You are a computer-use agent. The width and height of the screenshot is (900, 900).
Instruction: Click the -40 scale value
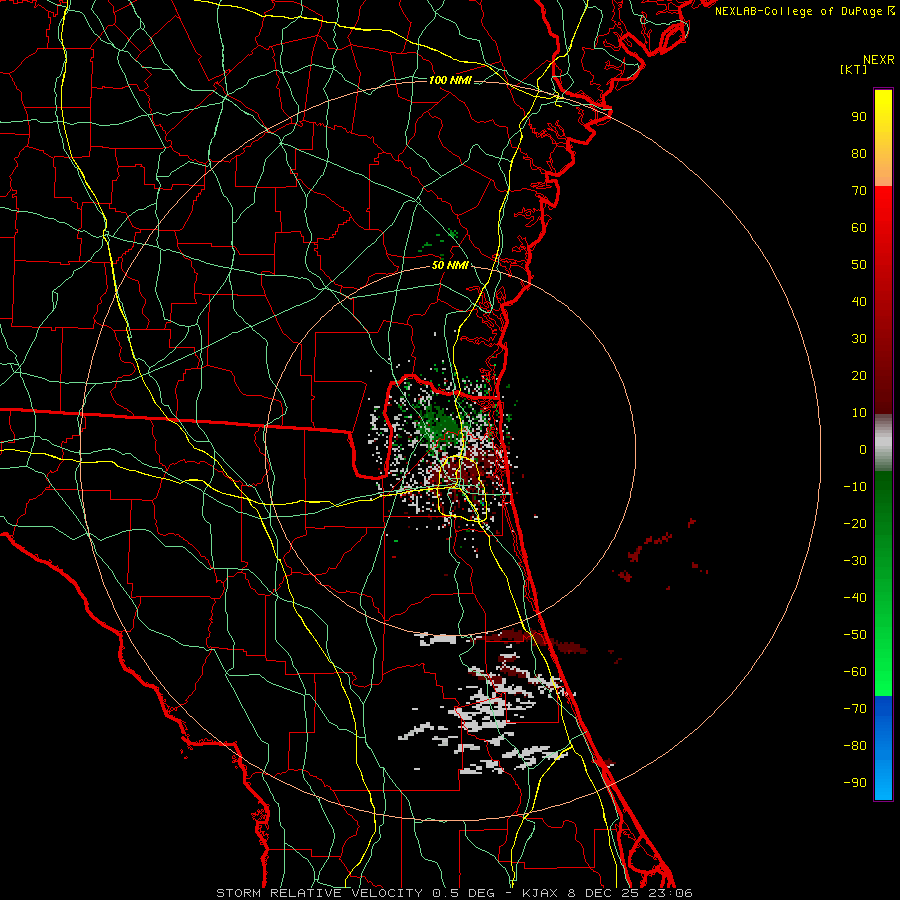tap(855, 598)
